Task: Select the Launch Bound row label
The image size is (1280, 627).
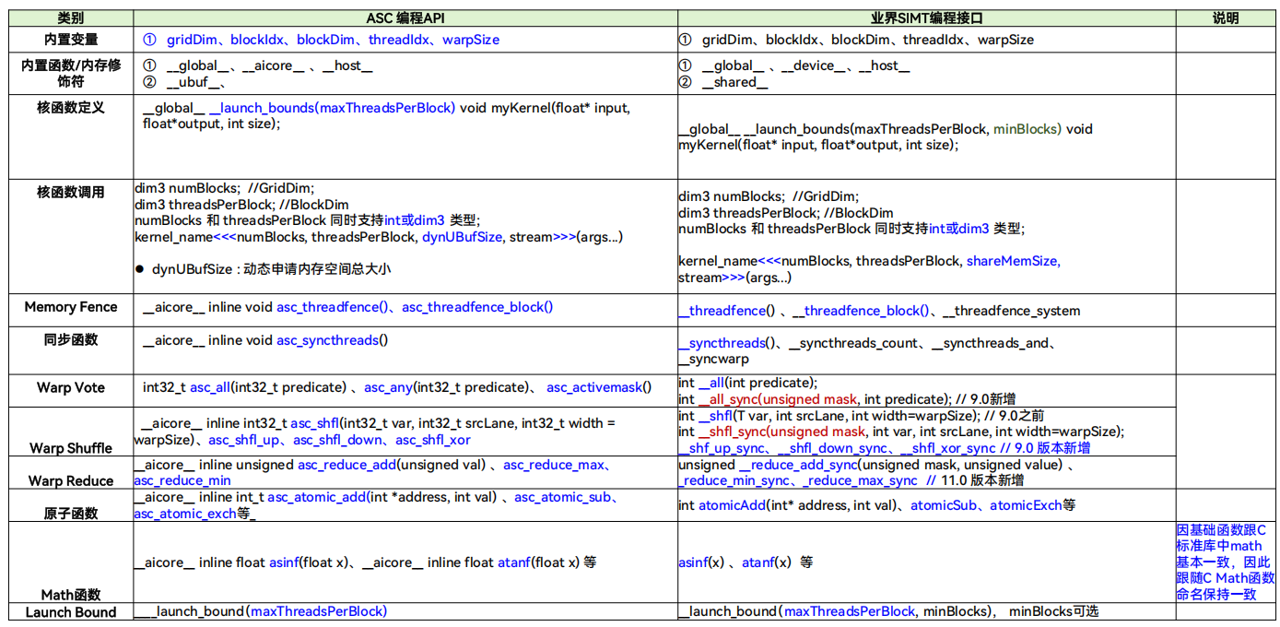Action: (x=70, y=612)
